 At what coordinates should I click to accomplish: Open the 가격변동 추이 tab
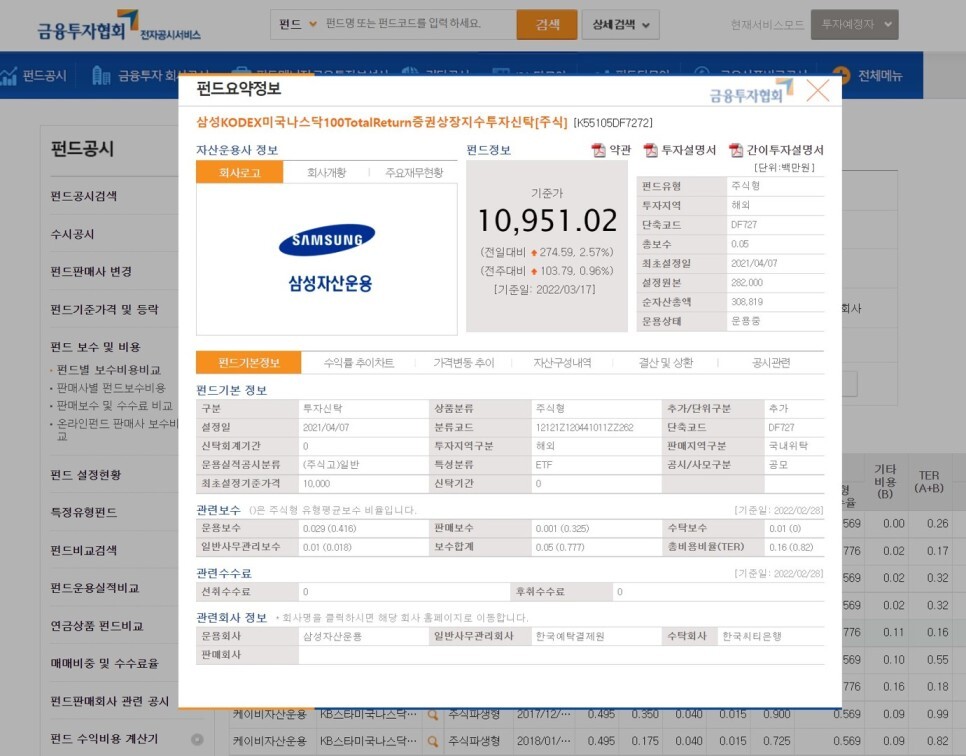tap(464, 363)
